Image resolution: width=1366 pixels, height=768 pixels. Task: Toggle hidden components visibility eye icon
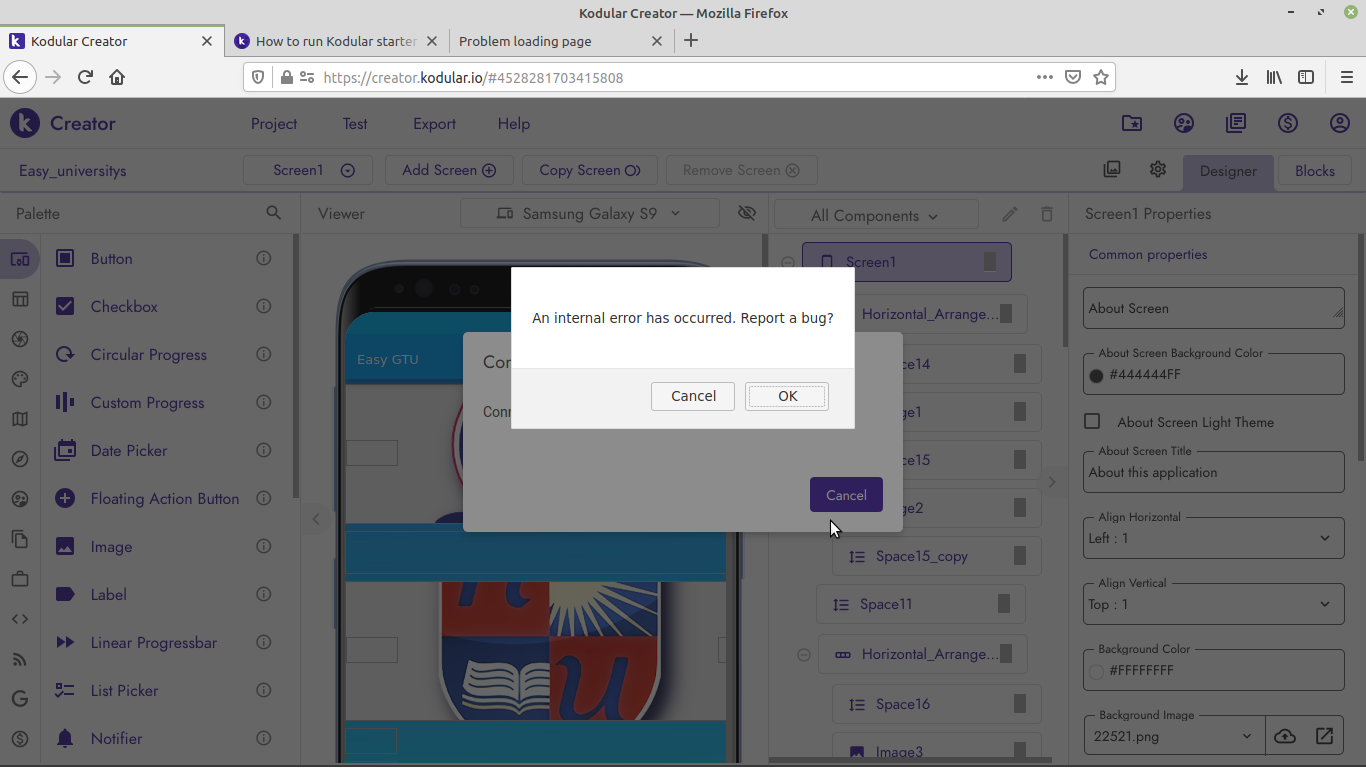[x=746, y=213]
